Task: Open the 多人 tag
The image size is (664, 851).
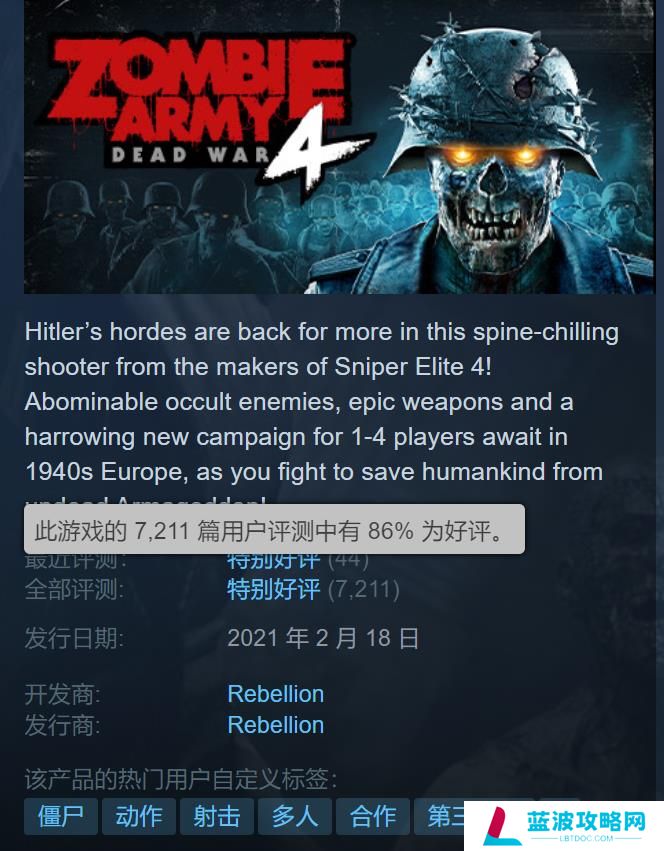Action: tap(295, 816)
